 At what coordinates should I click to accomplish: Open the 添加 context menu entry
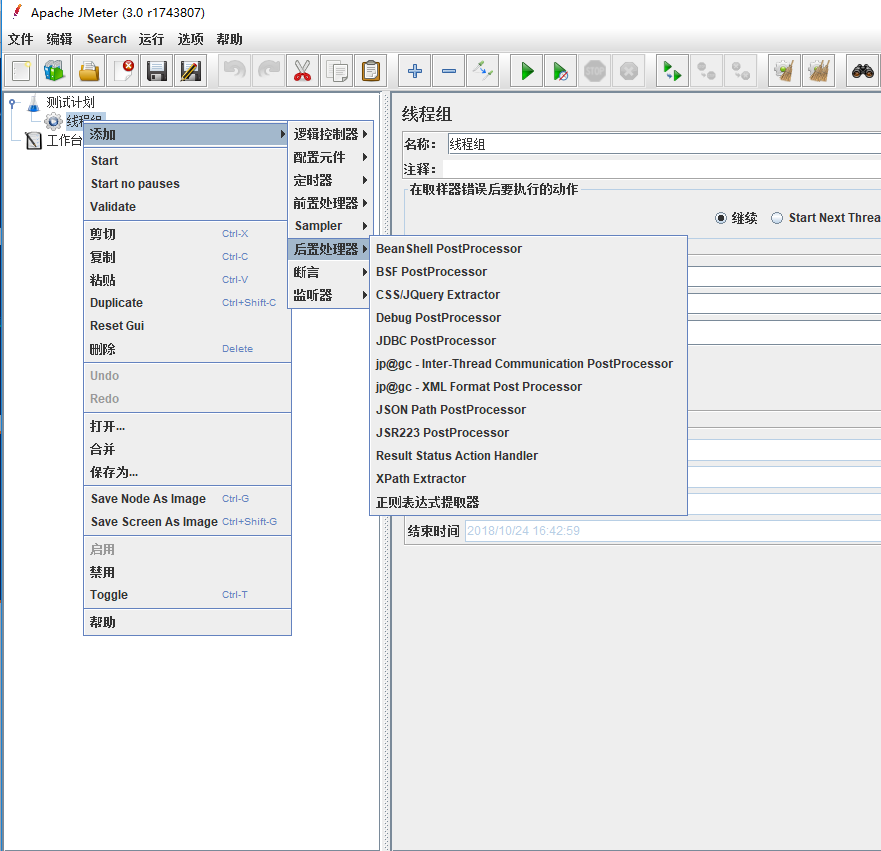coord(186,134)
